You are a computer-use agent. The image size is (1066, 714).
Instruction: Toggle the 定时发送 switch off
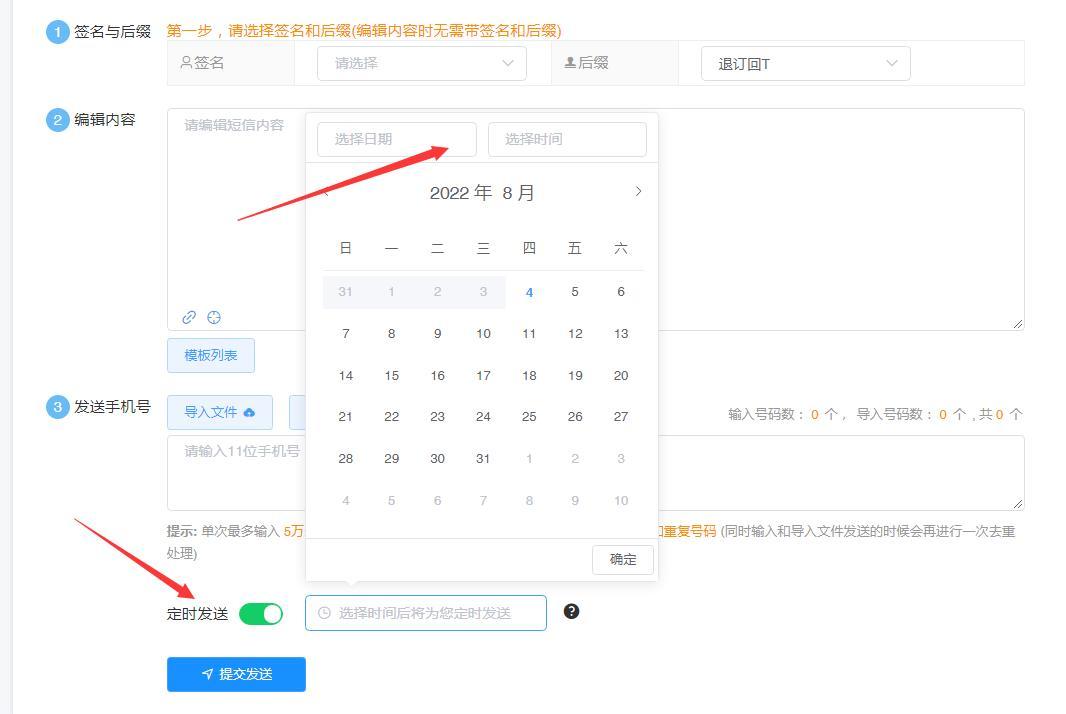pyautogui.click(x=261, y=614)
